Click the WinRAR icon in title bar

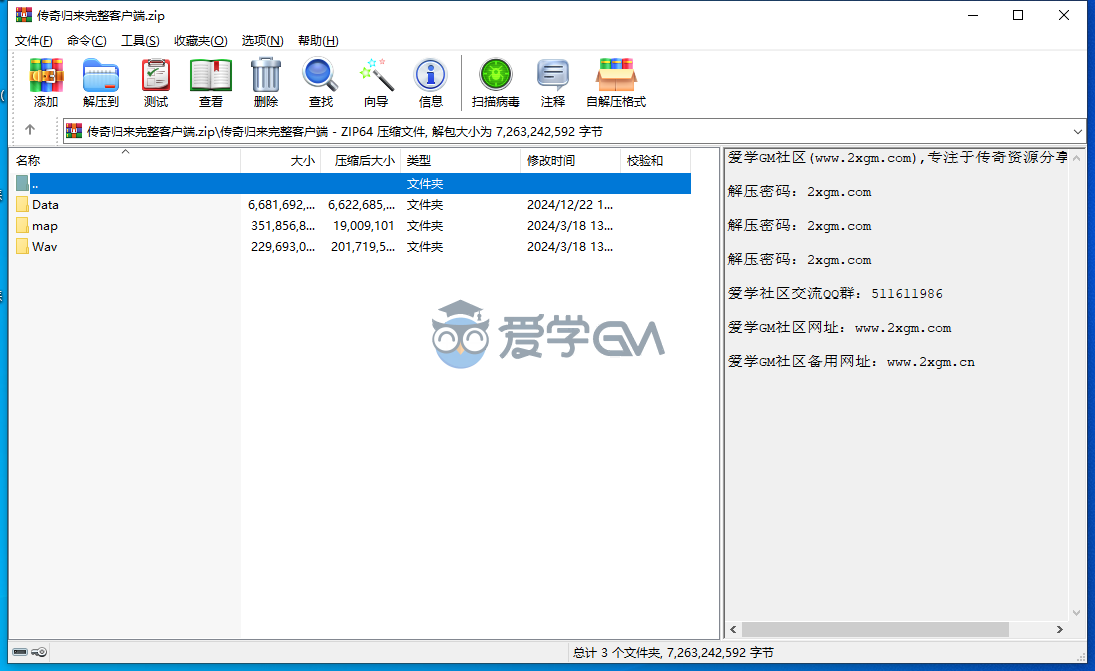[24, 15]
